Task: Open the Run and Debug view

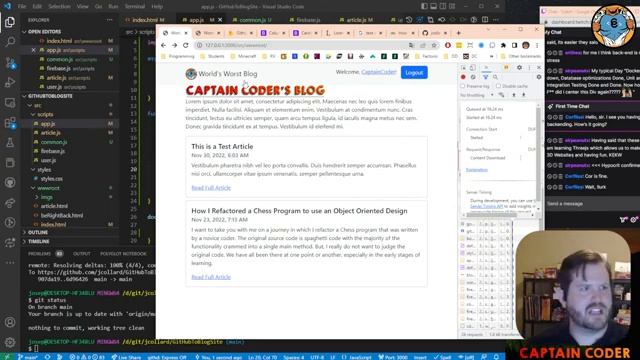Action: coord(10,82)
